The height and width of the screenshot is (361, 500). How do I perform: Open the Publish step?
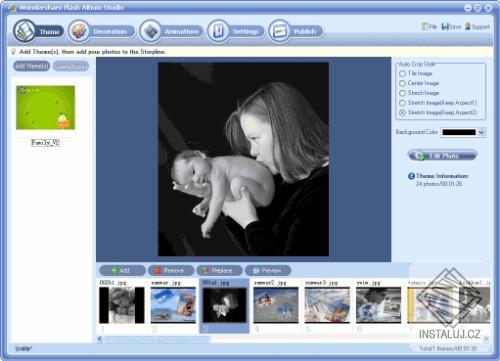pyautogui.click(x=296, y=31)
